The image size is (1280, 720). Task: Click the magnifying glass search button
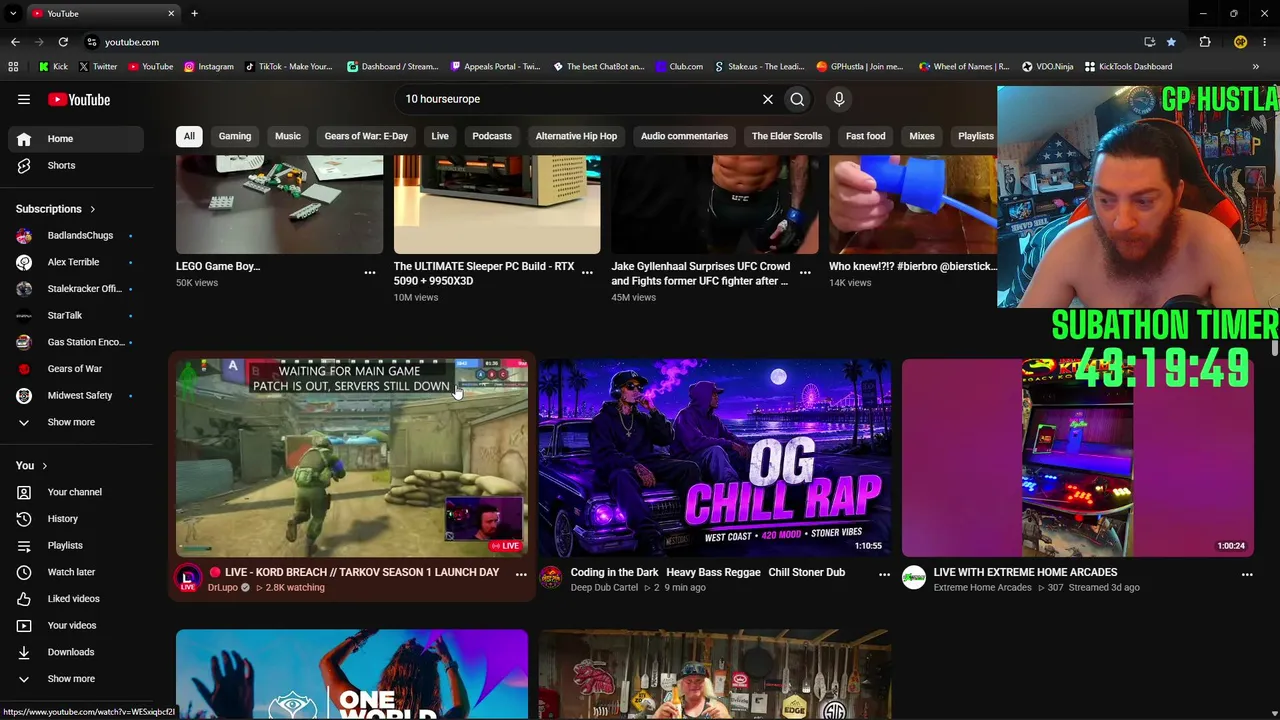(797, 99)
